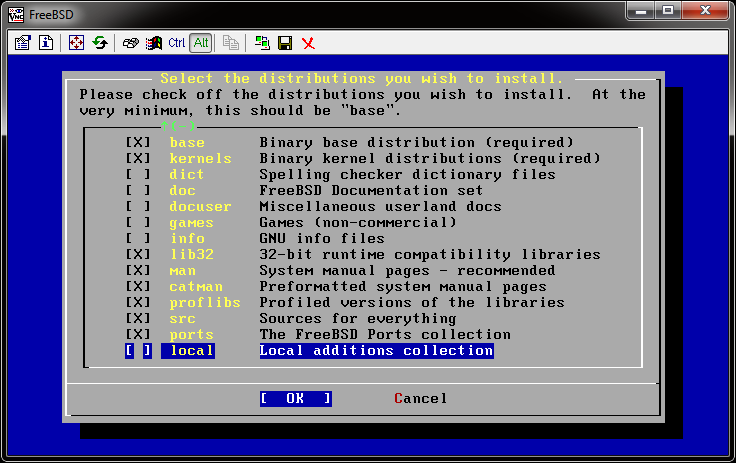This screenshot has width=736, height=463.
Task: Uncheck the lib32 distribution checkbox
Action: click(138, 254)
